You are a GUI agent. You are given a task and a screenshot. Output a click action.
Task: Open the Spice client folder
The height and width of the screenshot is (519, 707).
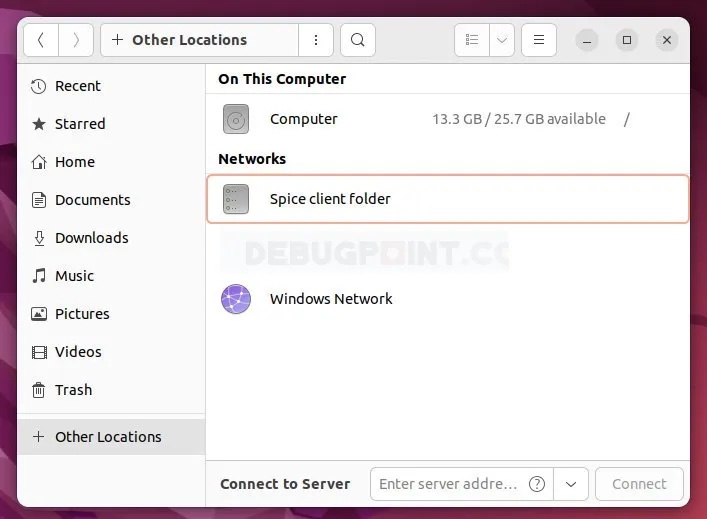(330, 199)
